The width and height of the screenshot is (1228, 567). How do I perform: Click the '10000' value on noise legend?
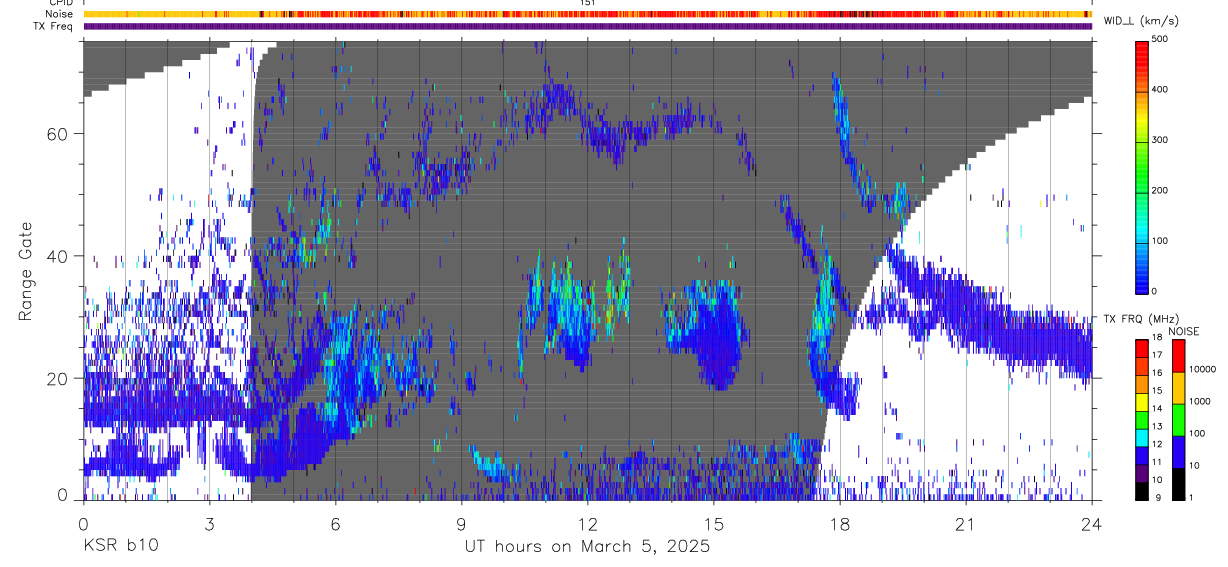pos(1202,371)
